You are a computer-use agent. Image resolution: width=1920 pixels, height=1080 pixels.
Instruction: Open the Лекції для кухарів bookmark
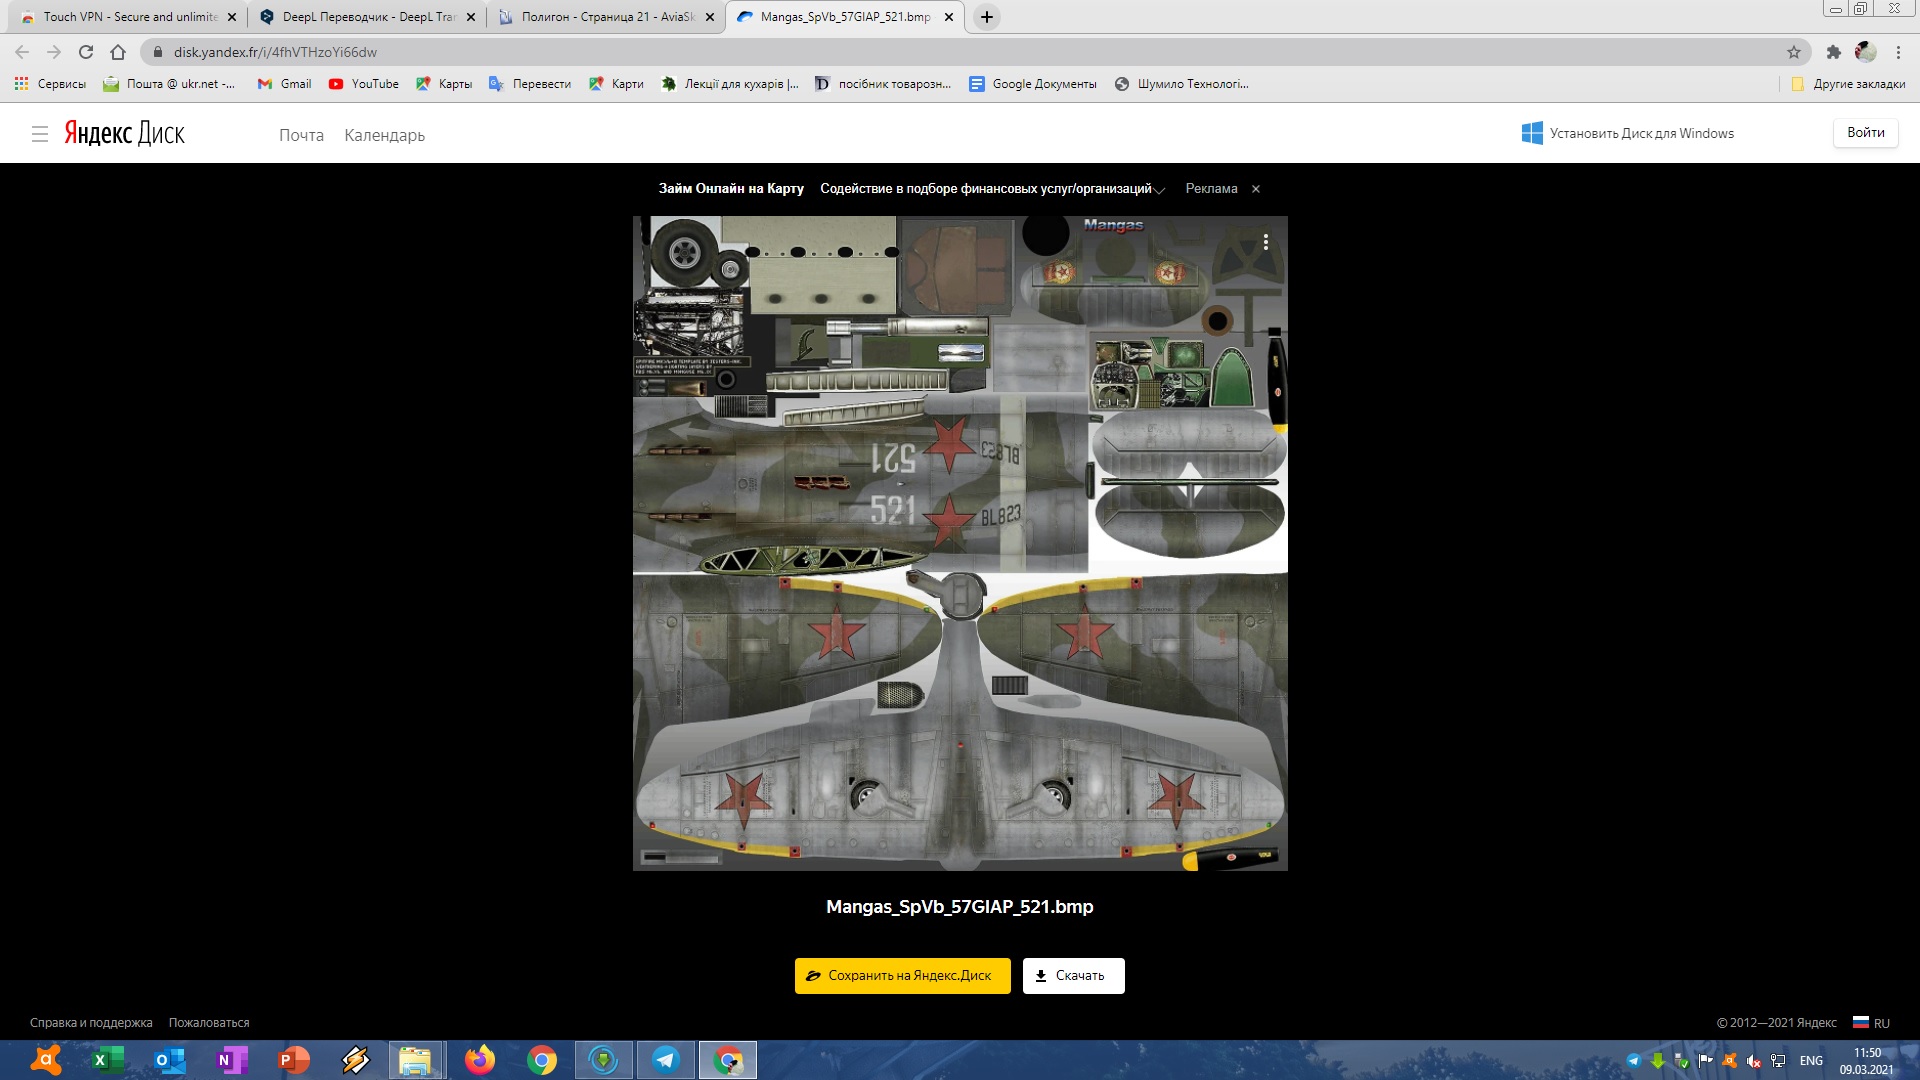(x=730, y=84)
